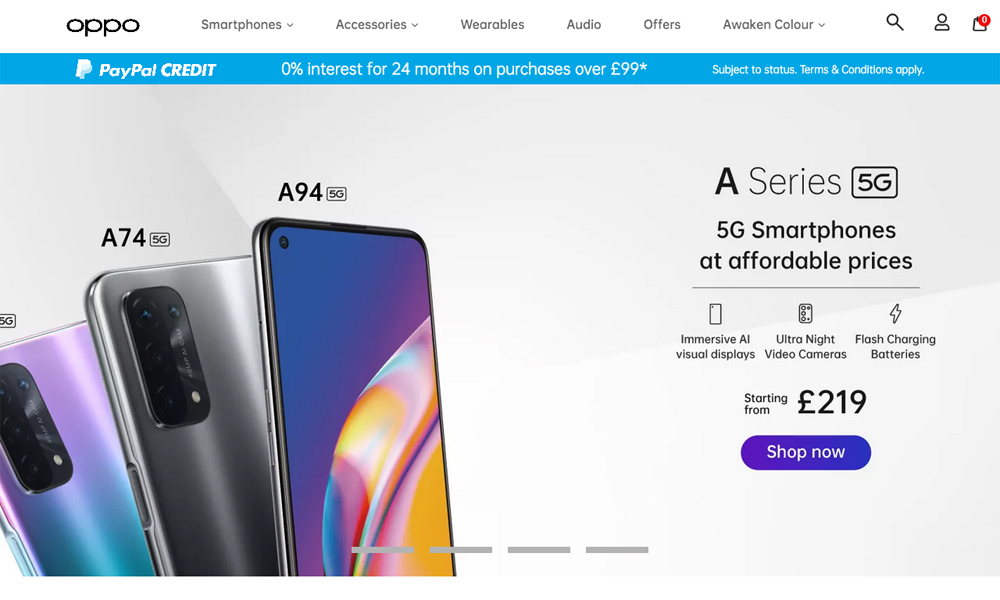Open the Wearables menu item

(492, 25)
